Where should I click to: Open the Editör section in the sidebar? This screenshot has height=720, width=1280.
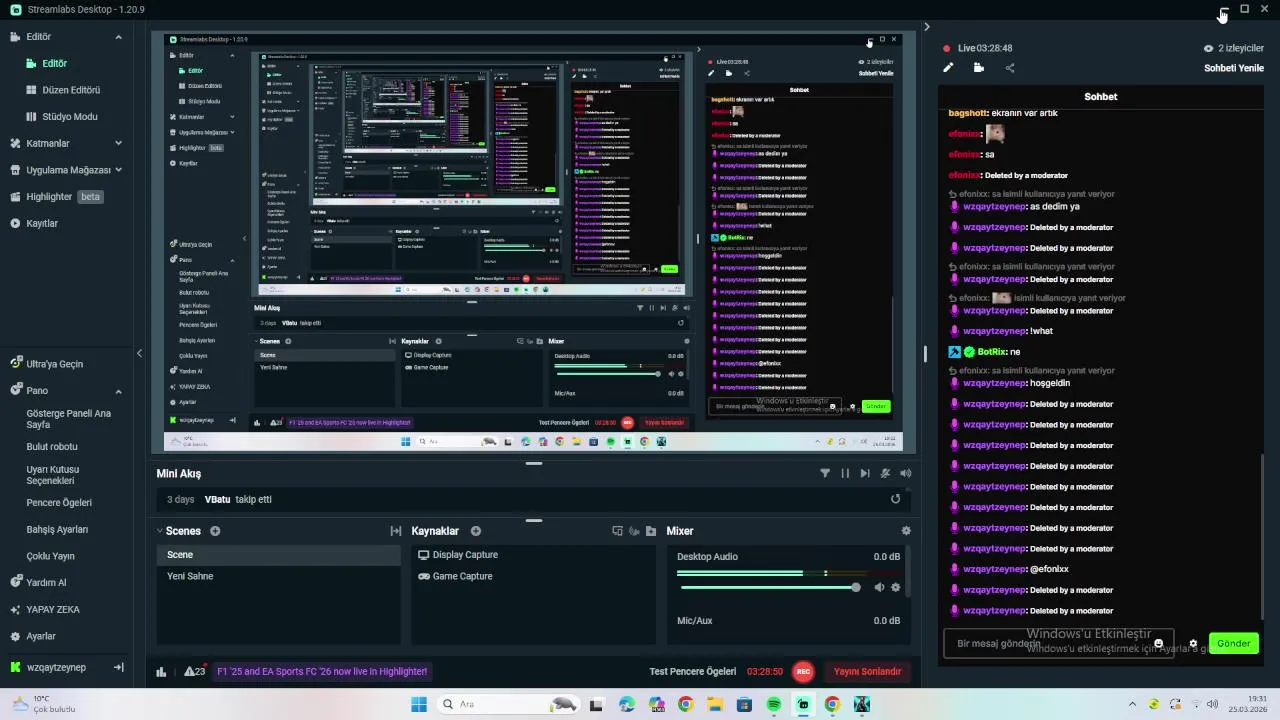pos(38,36)
